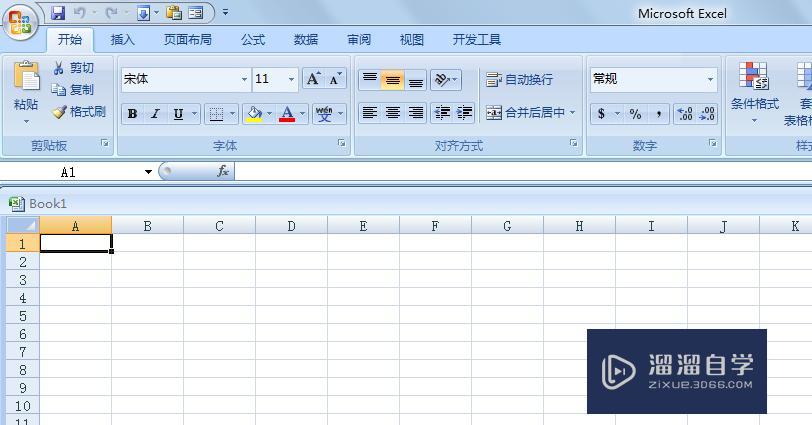Open the 常规 number format dropdown
The width and height of the screenshot is (812, 425).
pyautogui.click(x=710, y=80)
